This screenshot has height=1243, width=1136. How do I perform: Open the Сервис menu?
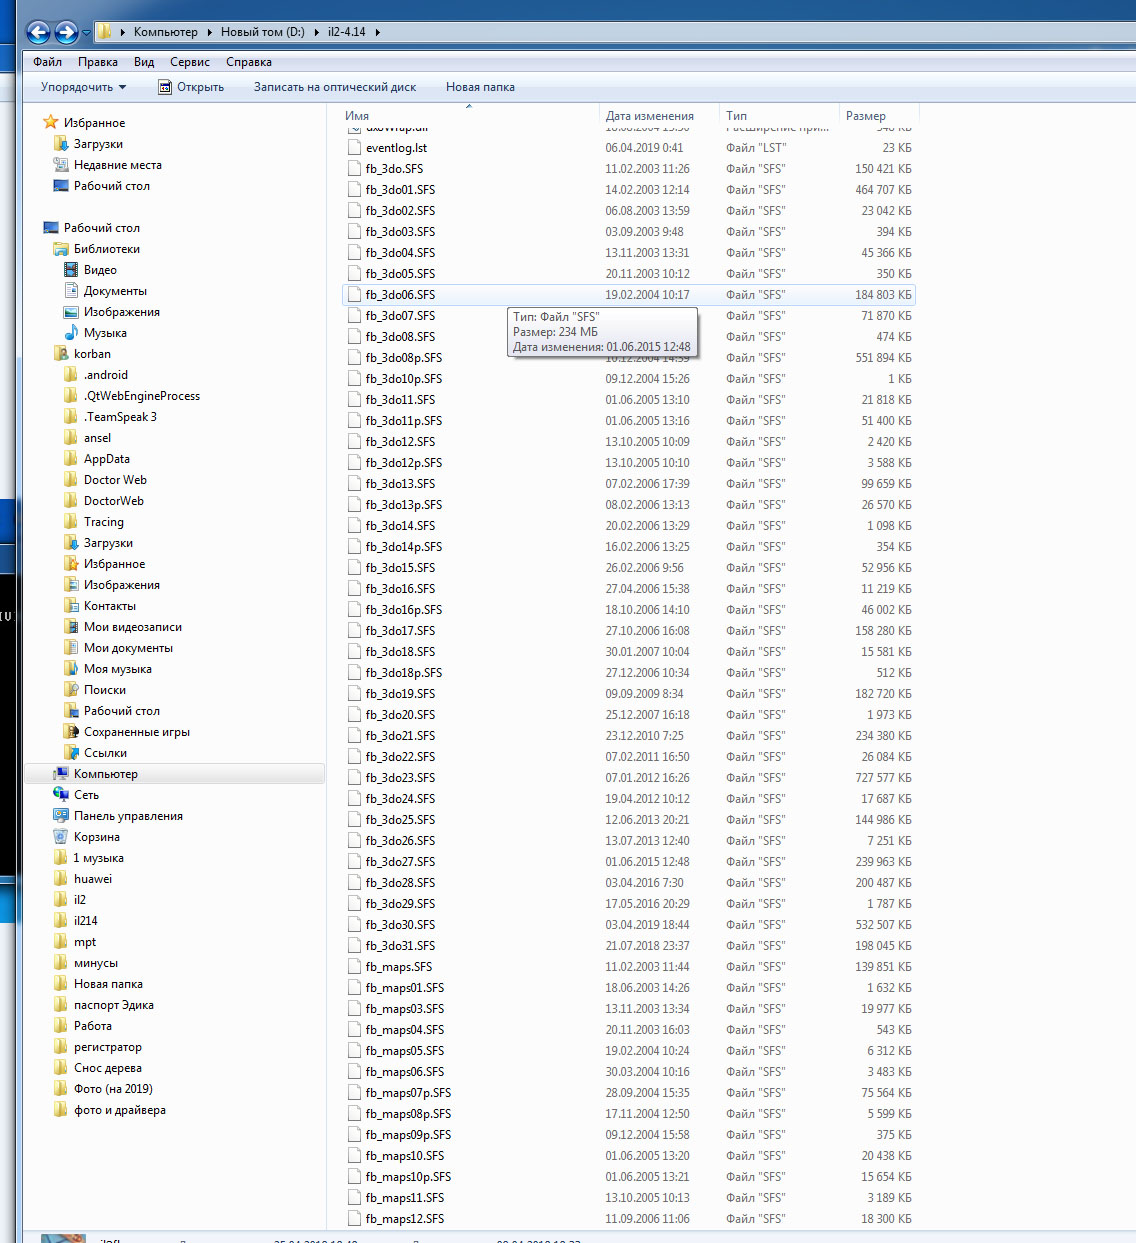[x=190, y=62]
